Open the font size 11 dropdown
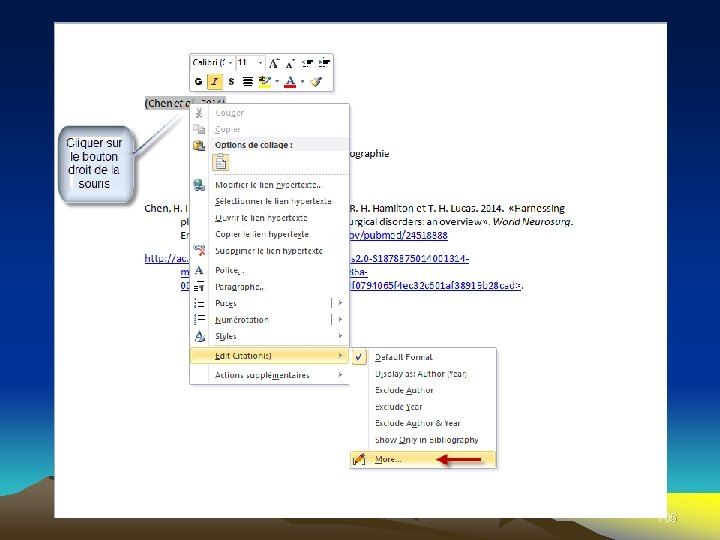This screenshot has width=720, height=540. [x=260, y=62]
